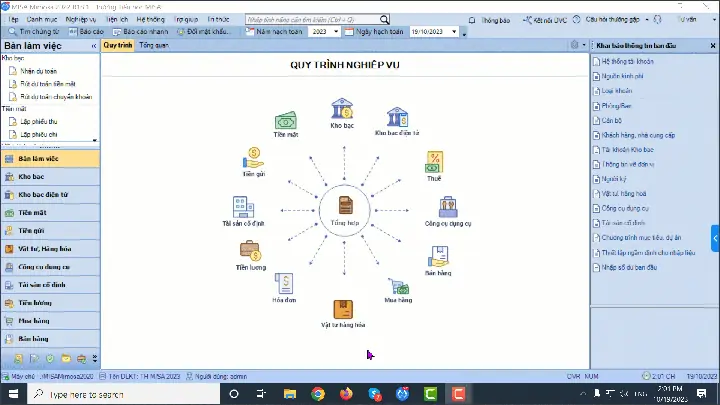This screenshot has height=405, width=720.
Task: Click the Mua hàng workflow icon
Action: click(x=399, y=289)
